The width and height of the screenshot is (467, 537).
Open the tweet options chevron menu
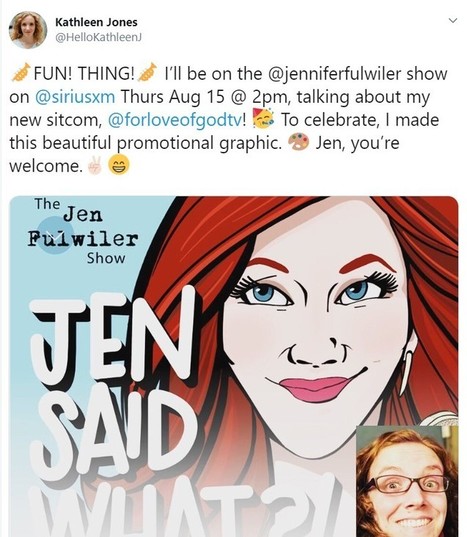(453, 21)
